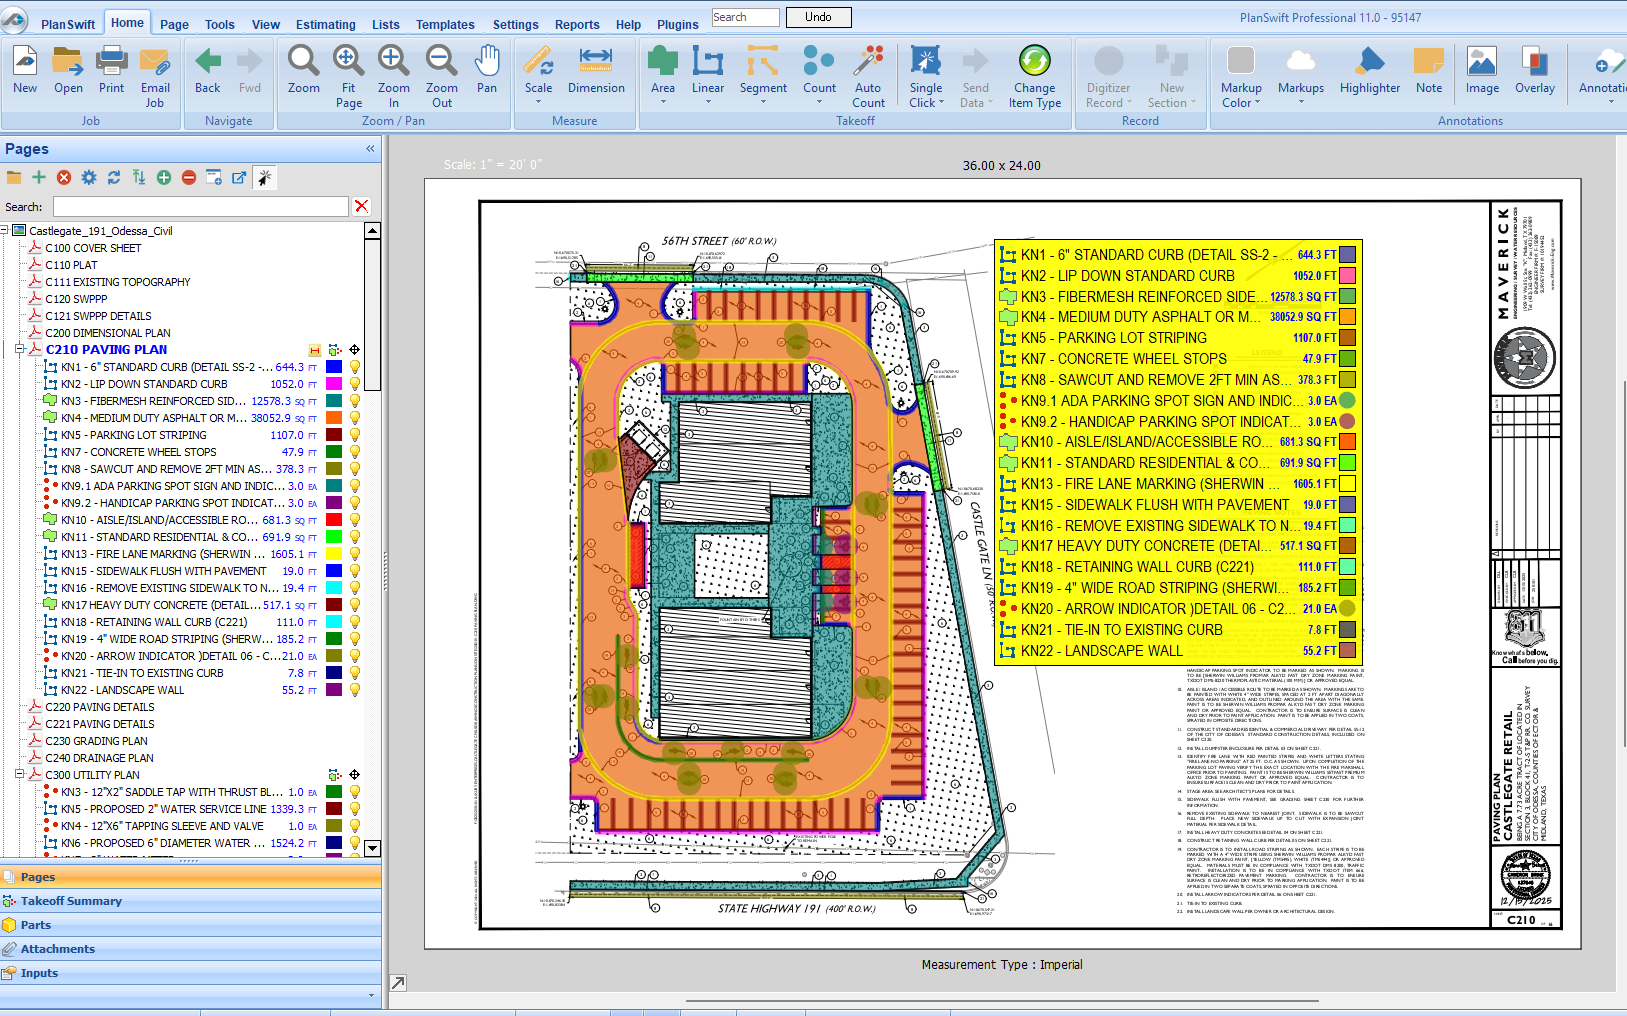Click red color swatch for KN10 aisle item
Screen dimensions: 1627x1016
(334, 520)
